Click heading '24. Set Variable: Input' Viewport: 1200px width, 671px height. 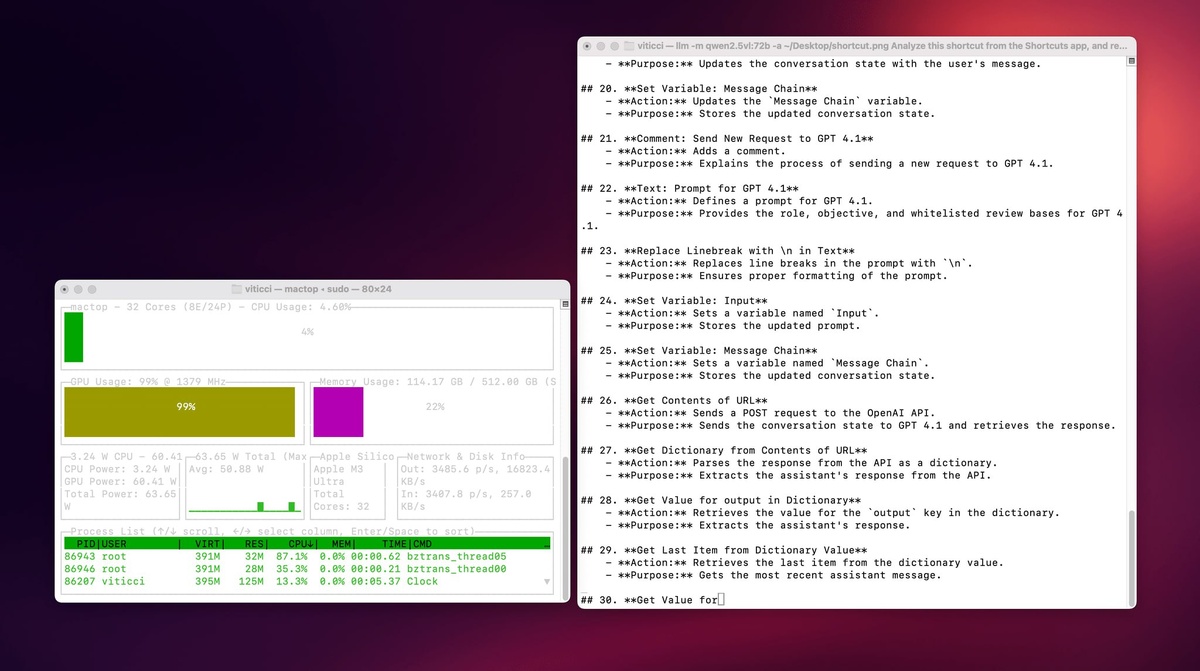(674, 301)
